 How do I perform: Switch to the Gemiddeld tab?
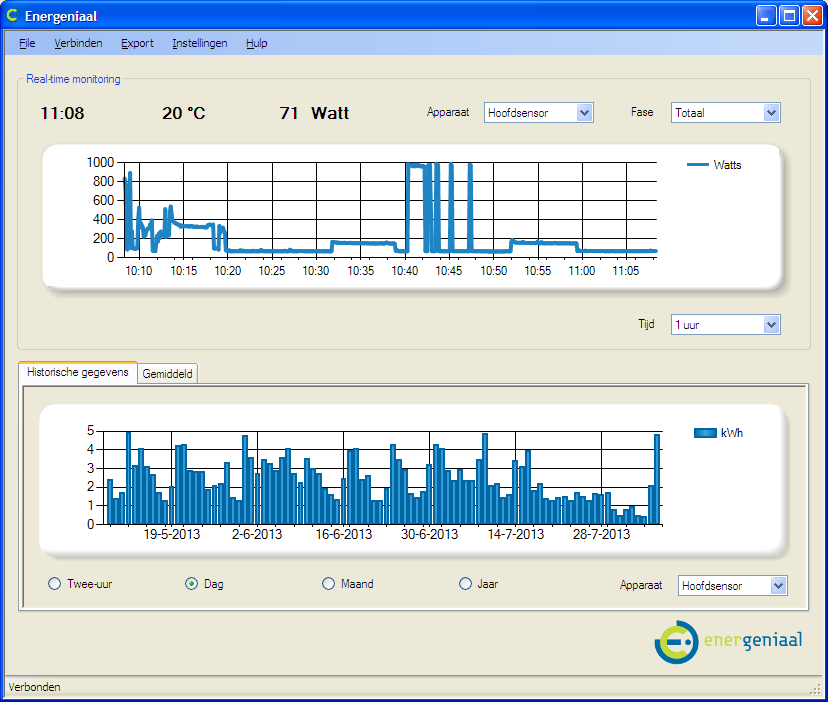[x=167, y=373]
